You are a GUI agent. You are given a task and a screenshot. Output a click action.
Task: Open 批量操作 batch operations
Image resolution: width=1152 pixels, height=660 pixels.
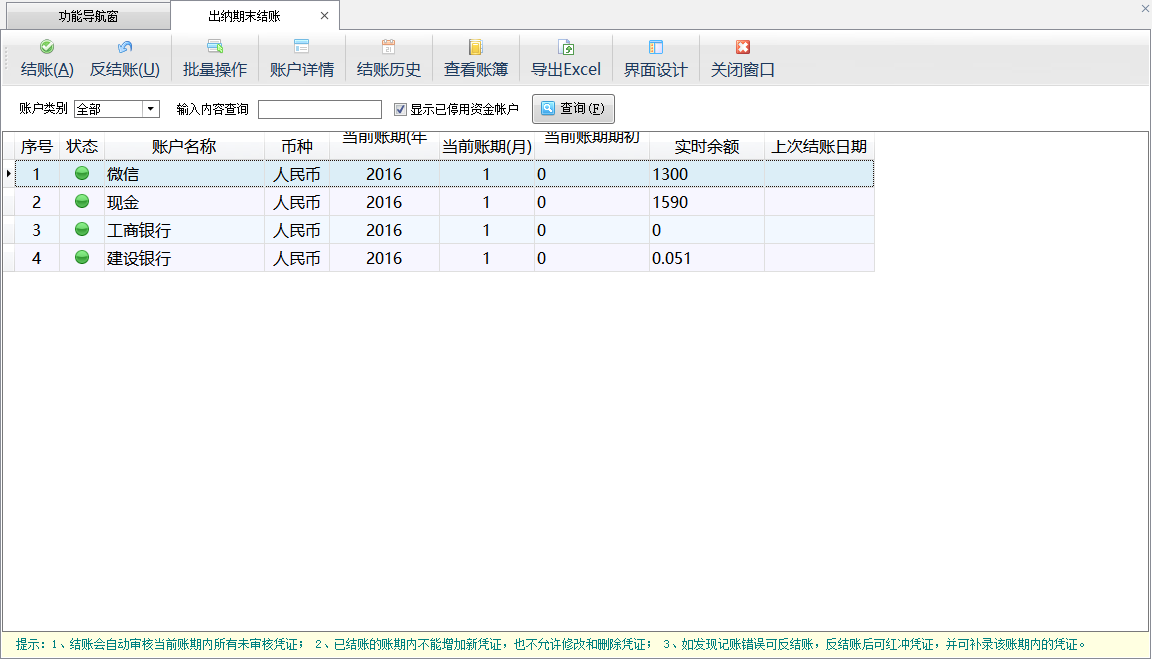214,47
